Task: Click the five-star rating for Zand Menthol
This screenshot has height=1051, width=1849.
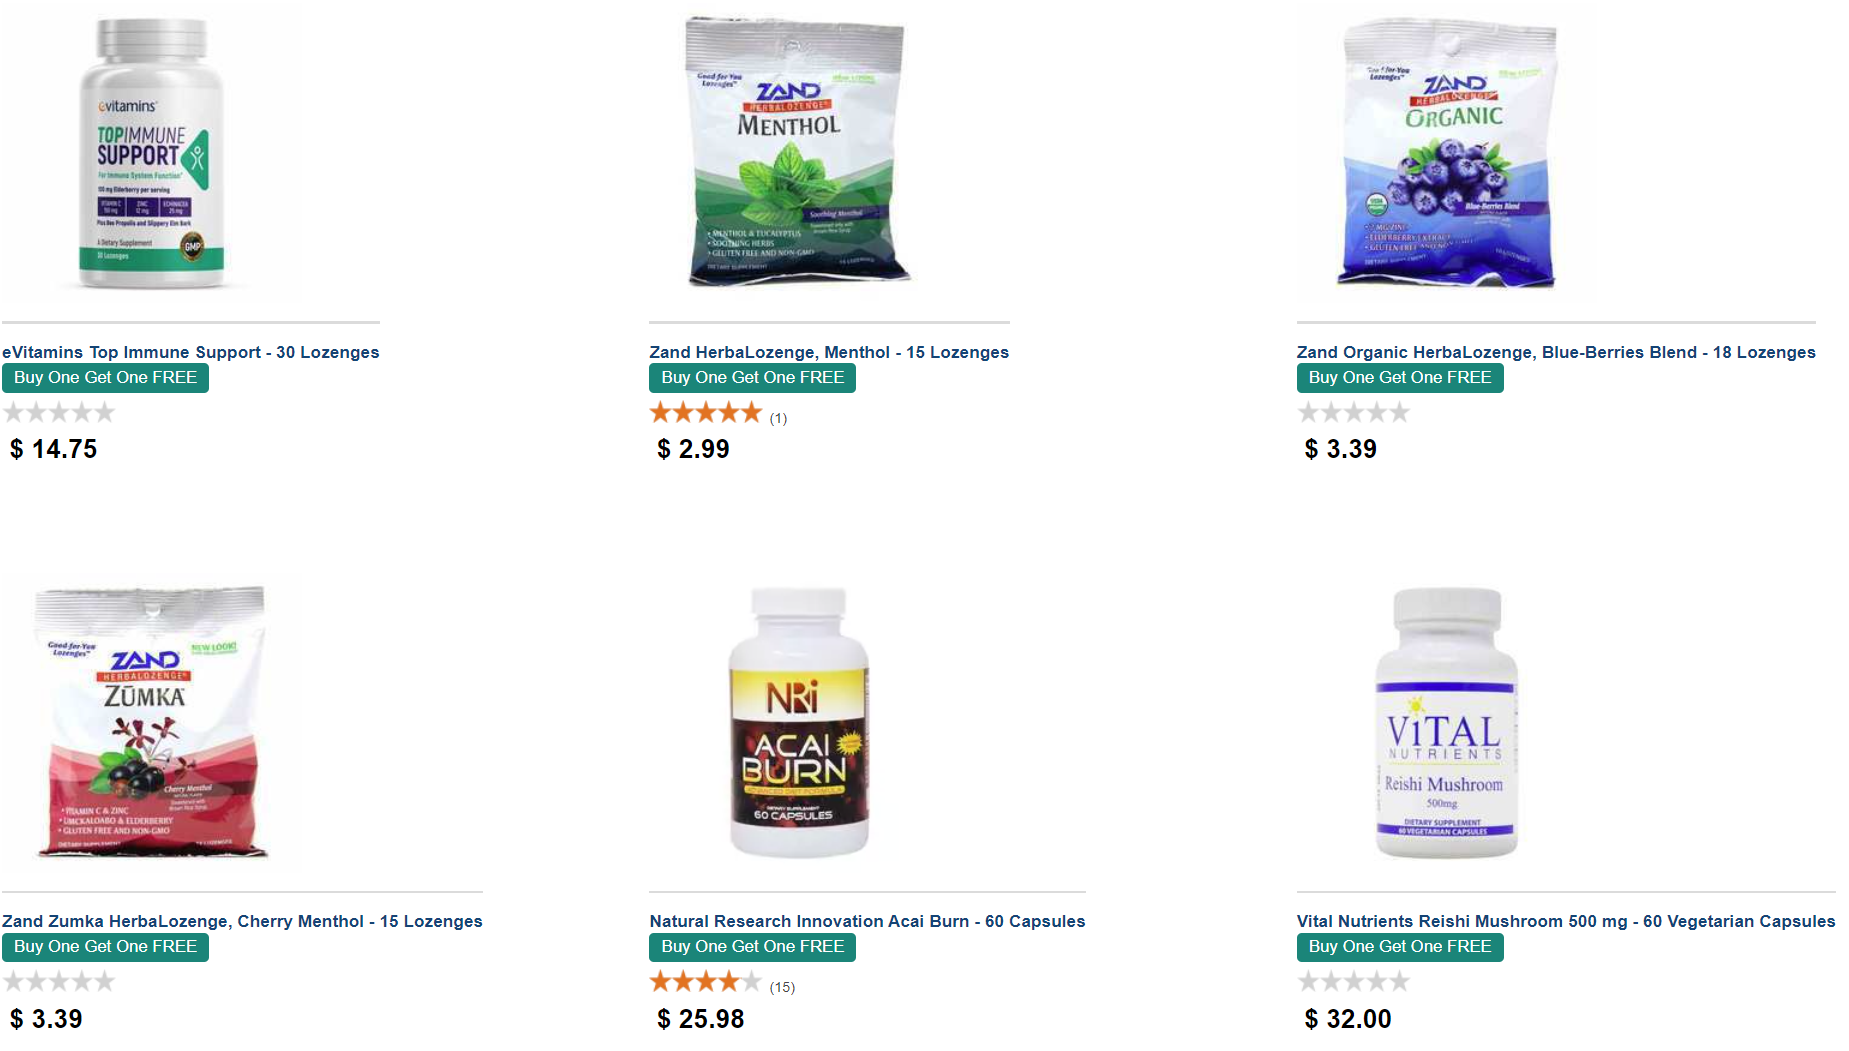Action: tap(706, 412)
